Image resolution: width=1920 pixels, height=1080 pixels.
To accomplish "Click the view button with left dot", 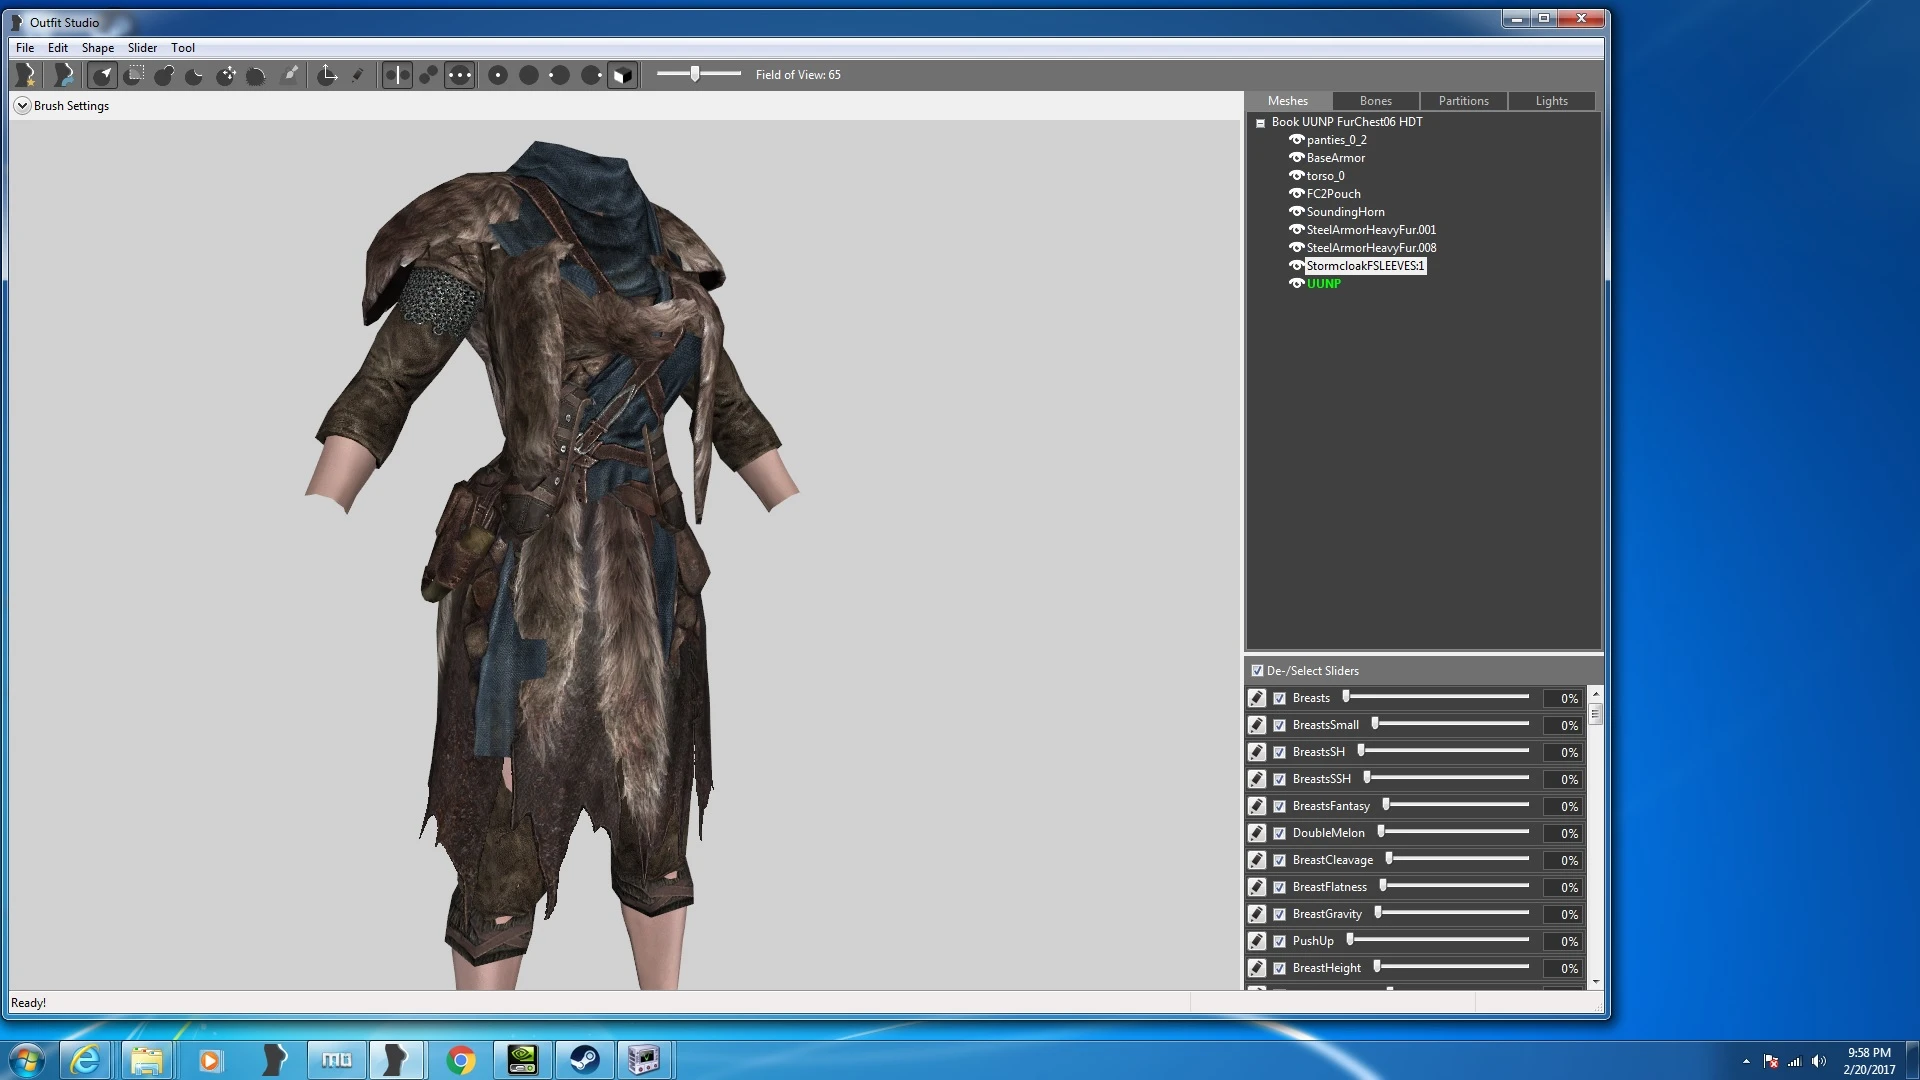I will point(560,75).
